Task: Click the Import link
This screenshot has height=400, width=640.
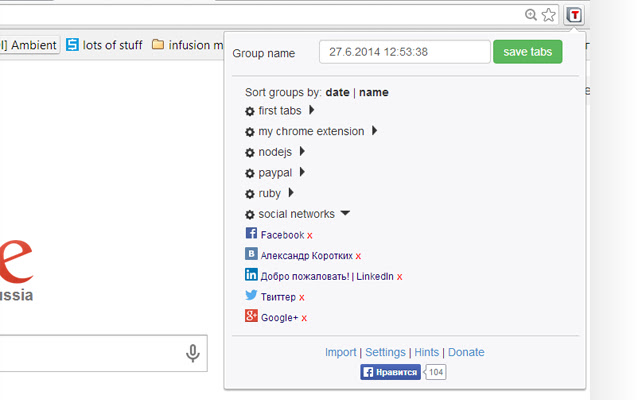Action: (340, 352)
